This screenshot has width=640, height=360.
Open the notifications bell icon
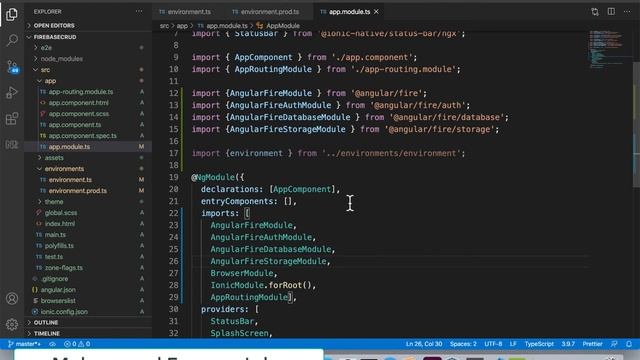629,344
